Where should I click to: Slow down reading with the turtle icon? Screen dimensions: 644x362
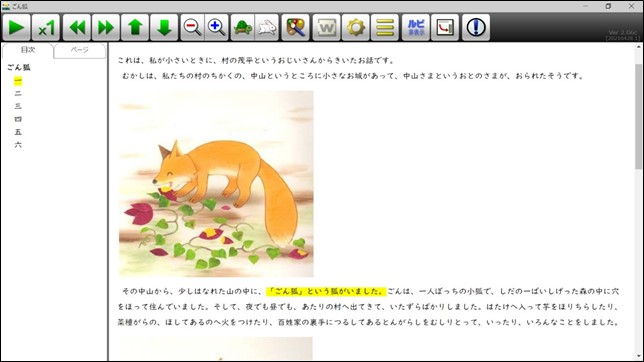(243, 28)
